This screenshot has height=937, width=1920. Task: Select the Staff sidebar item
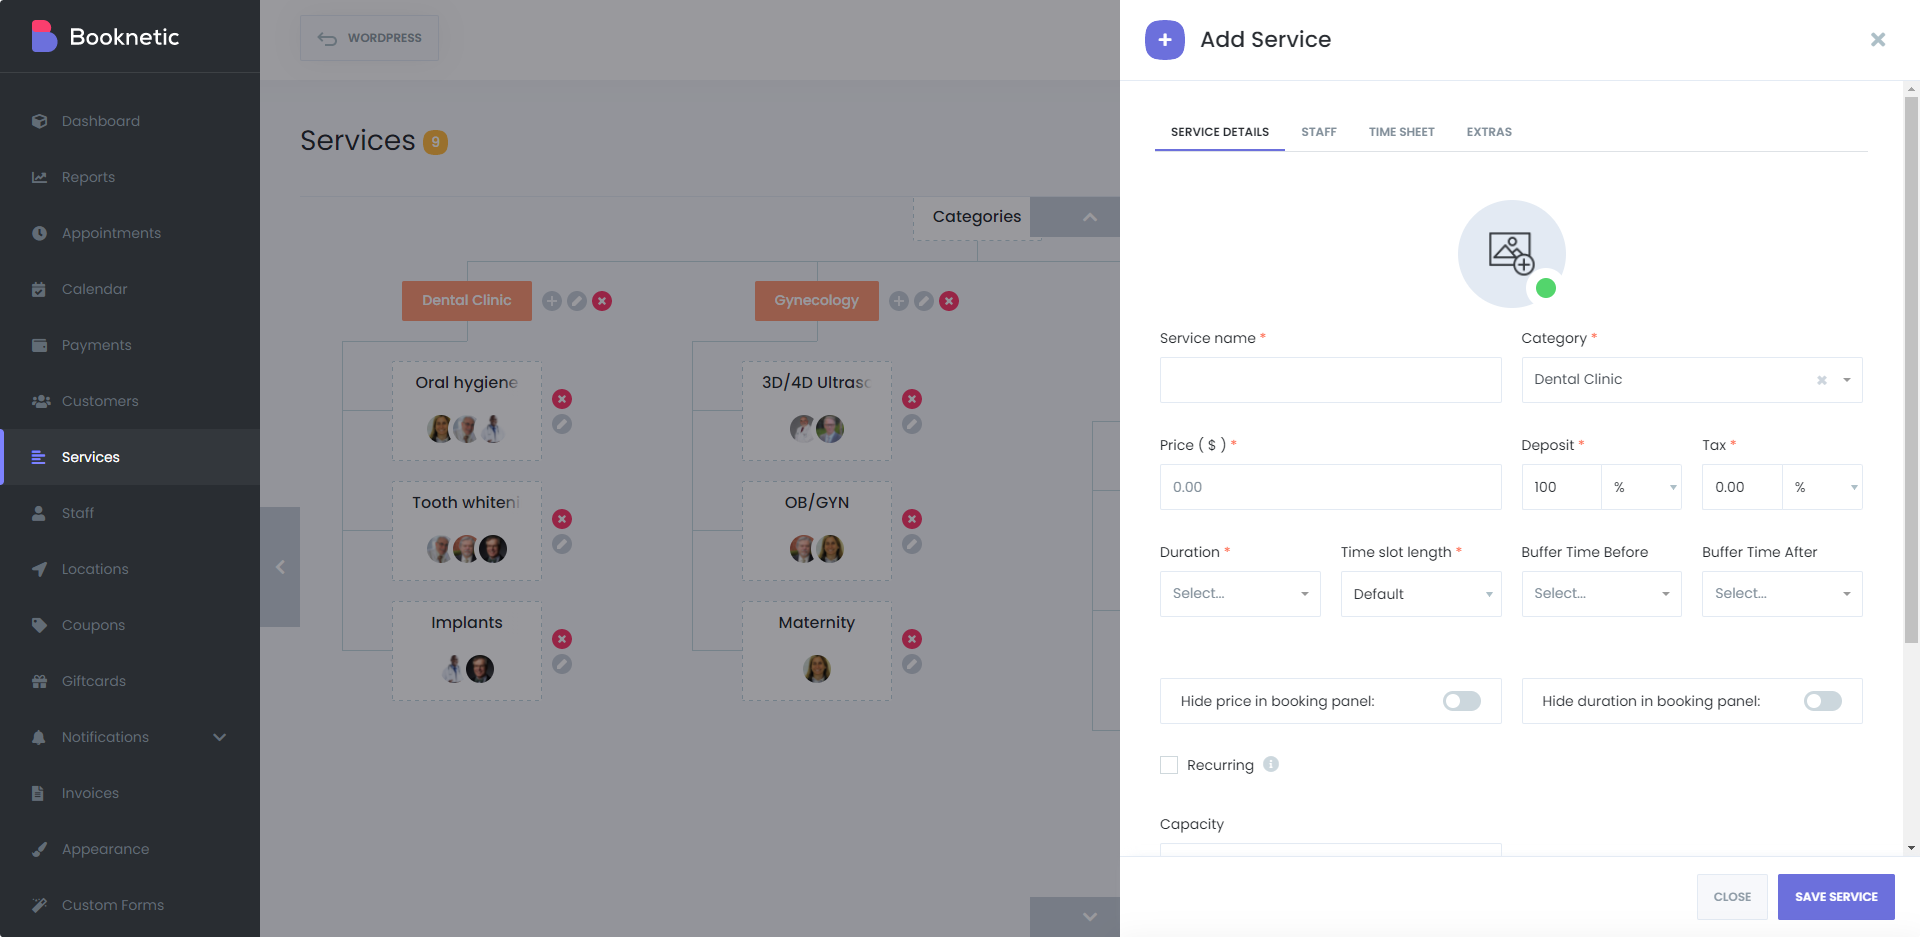(x=130, y=513)
